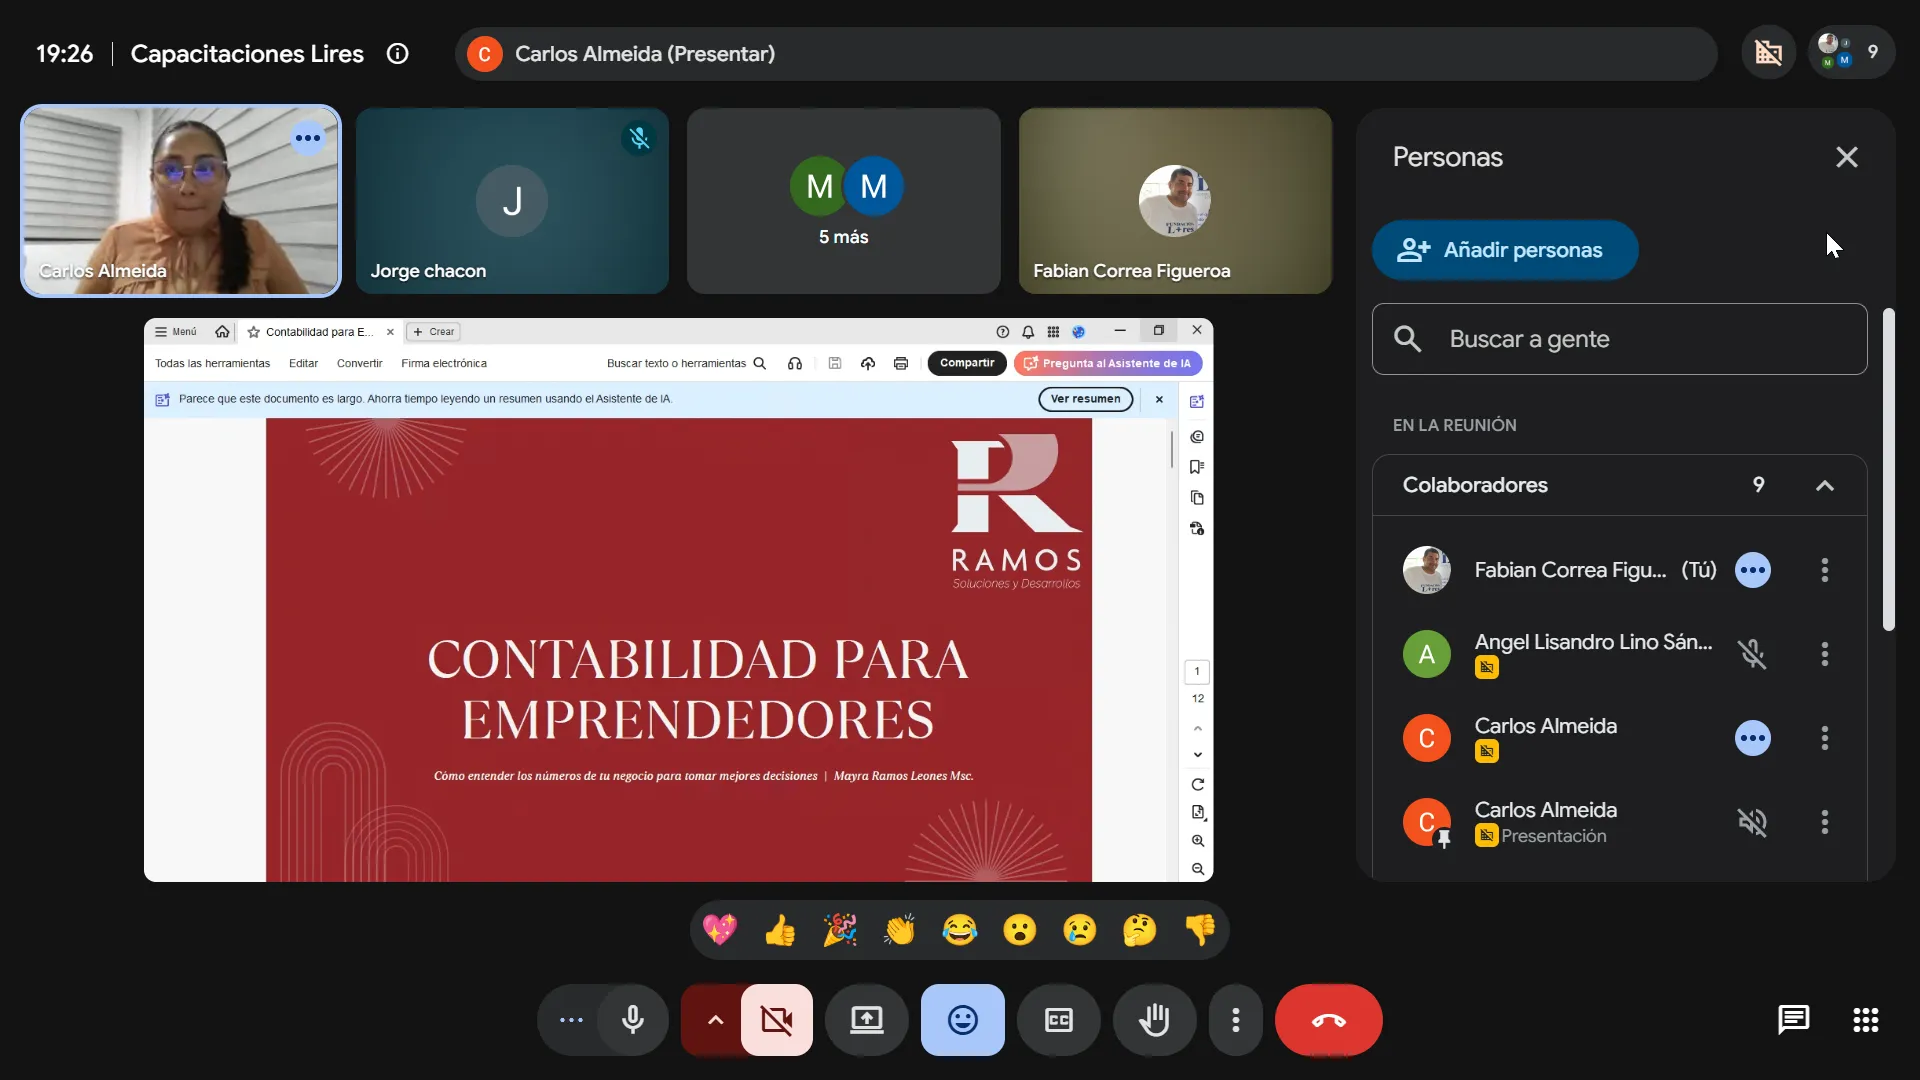The height and width of the screenshot is (1080, 1920).
Task: Mute Carlos Almeida presentation audio
Action: coord(1752,822)
